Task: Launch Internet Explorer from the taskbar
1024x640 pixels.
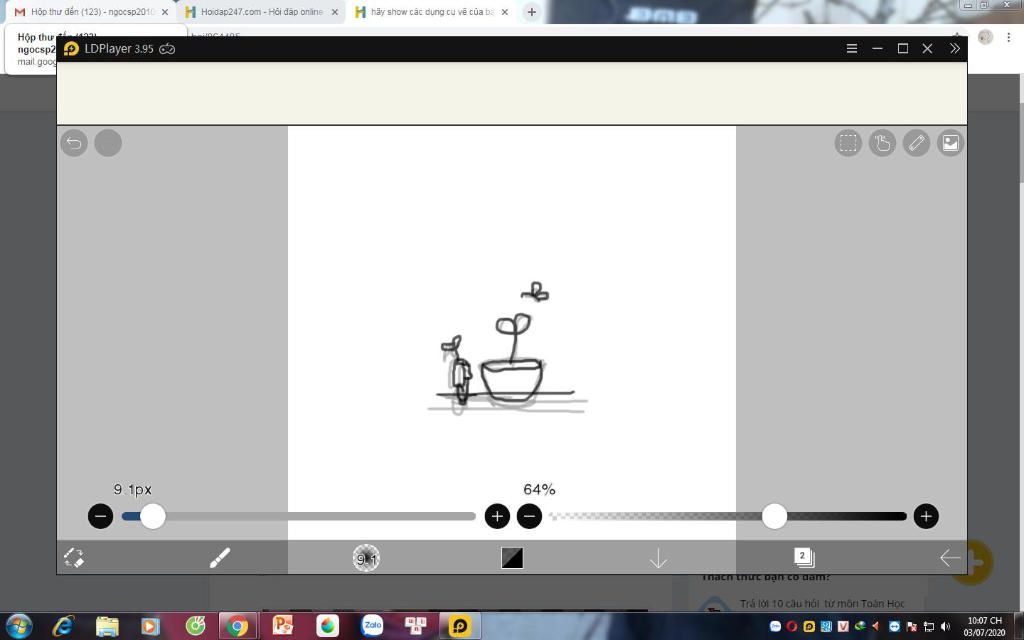Action: (63, 626)
